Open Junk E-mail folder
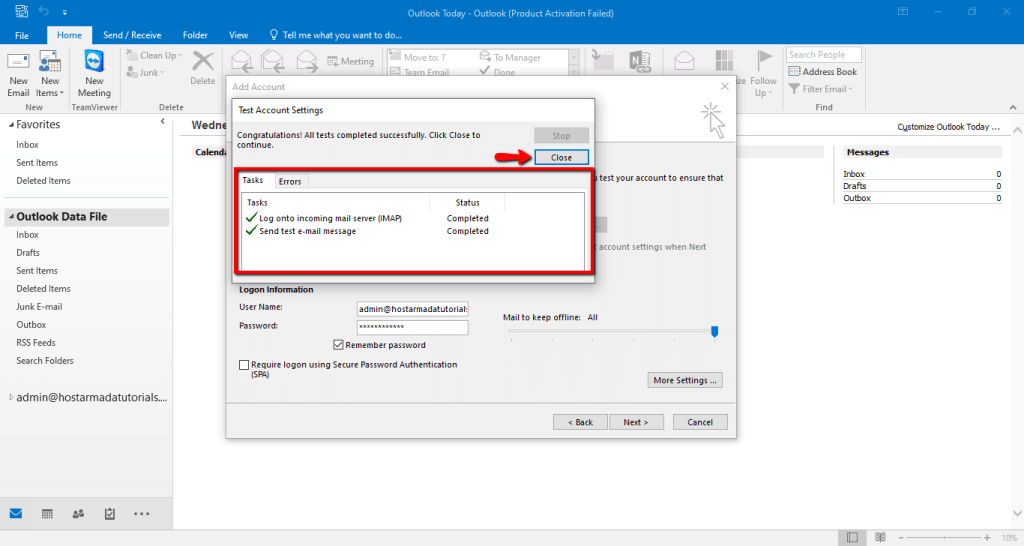Screen dimensions: 1024x546 [x=39, y=306]
